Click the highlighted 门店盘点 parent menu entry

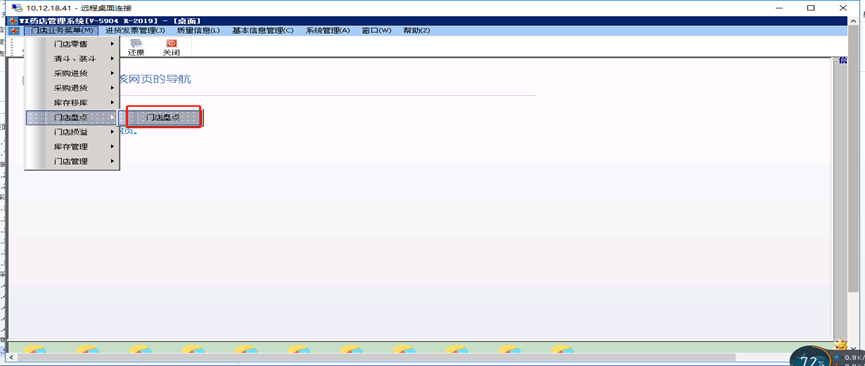point(72,118)
